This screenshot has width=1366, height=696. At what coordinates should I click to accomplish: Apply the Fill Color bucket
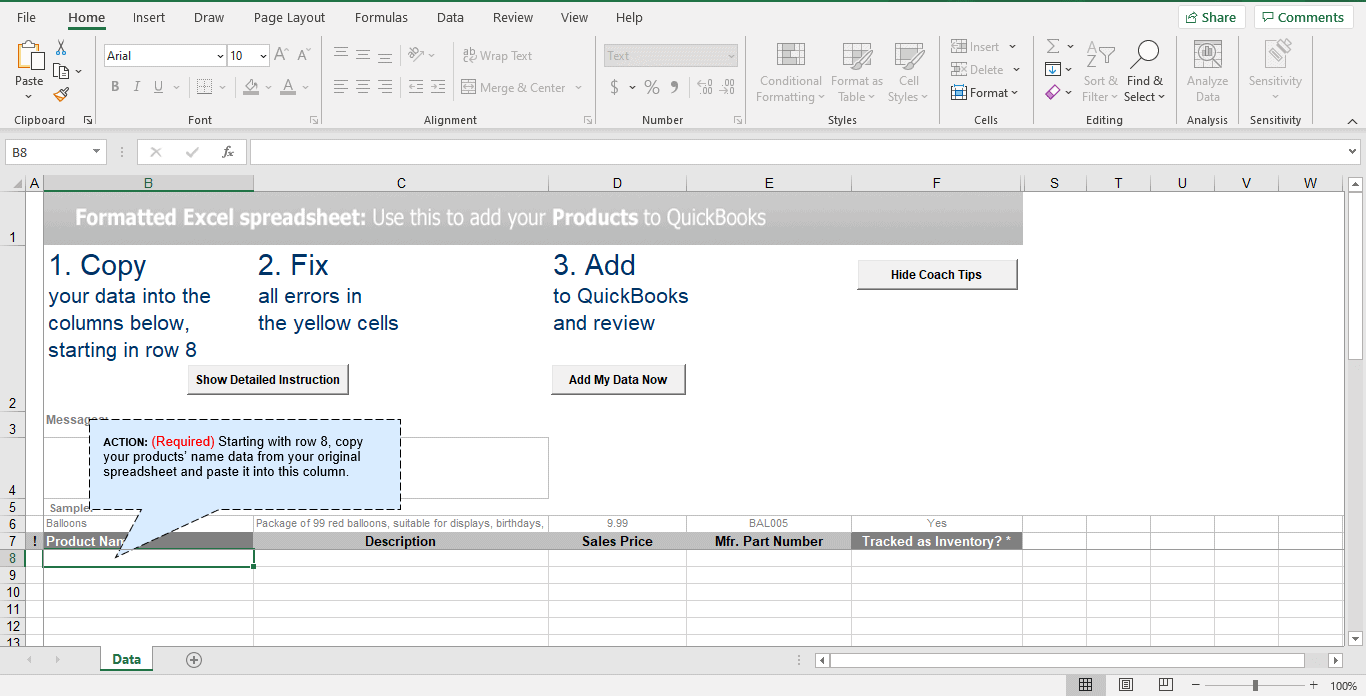251,87
